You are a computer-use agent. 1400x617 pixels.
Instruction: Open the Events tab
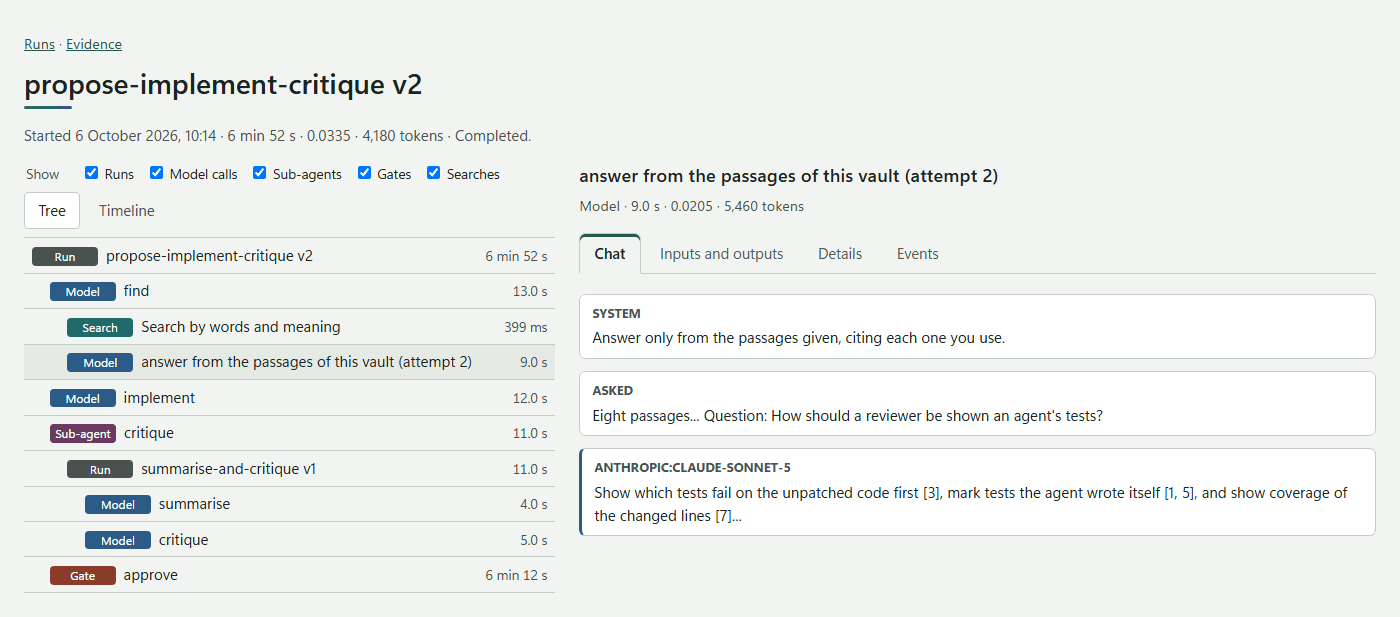[917, 254]
